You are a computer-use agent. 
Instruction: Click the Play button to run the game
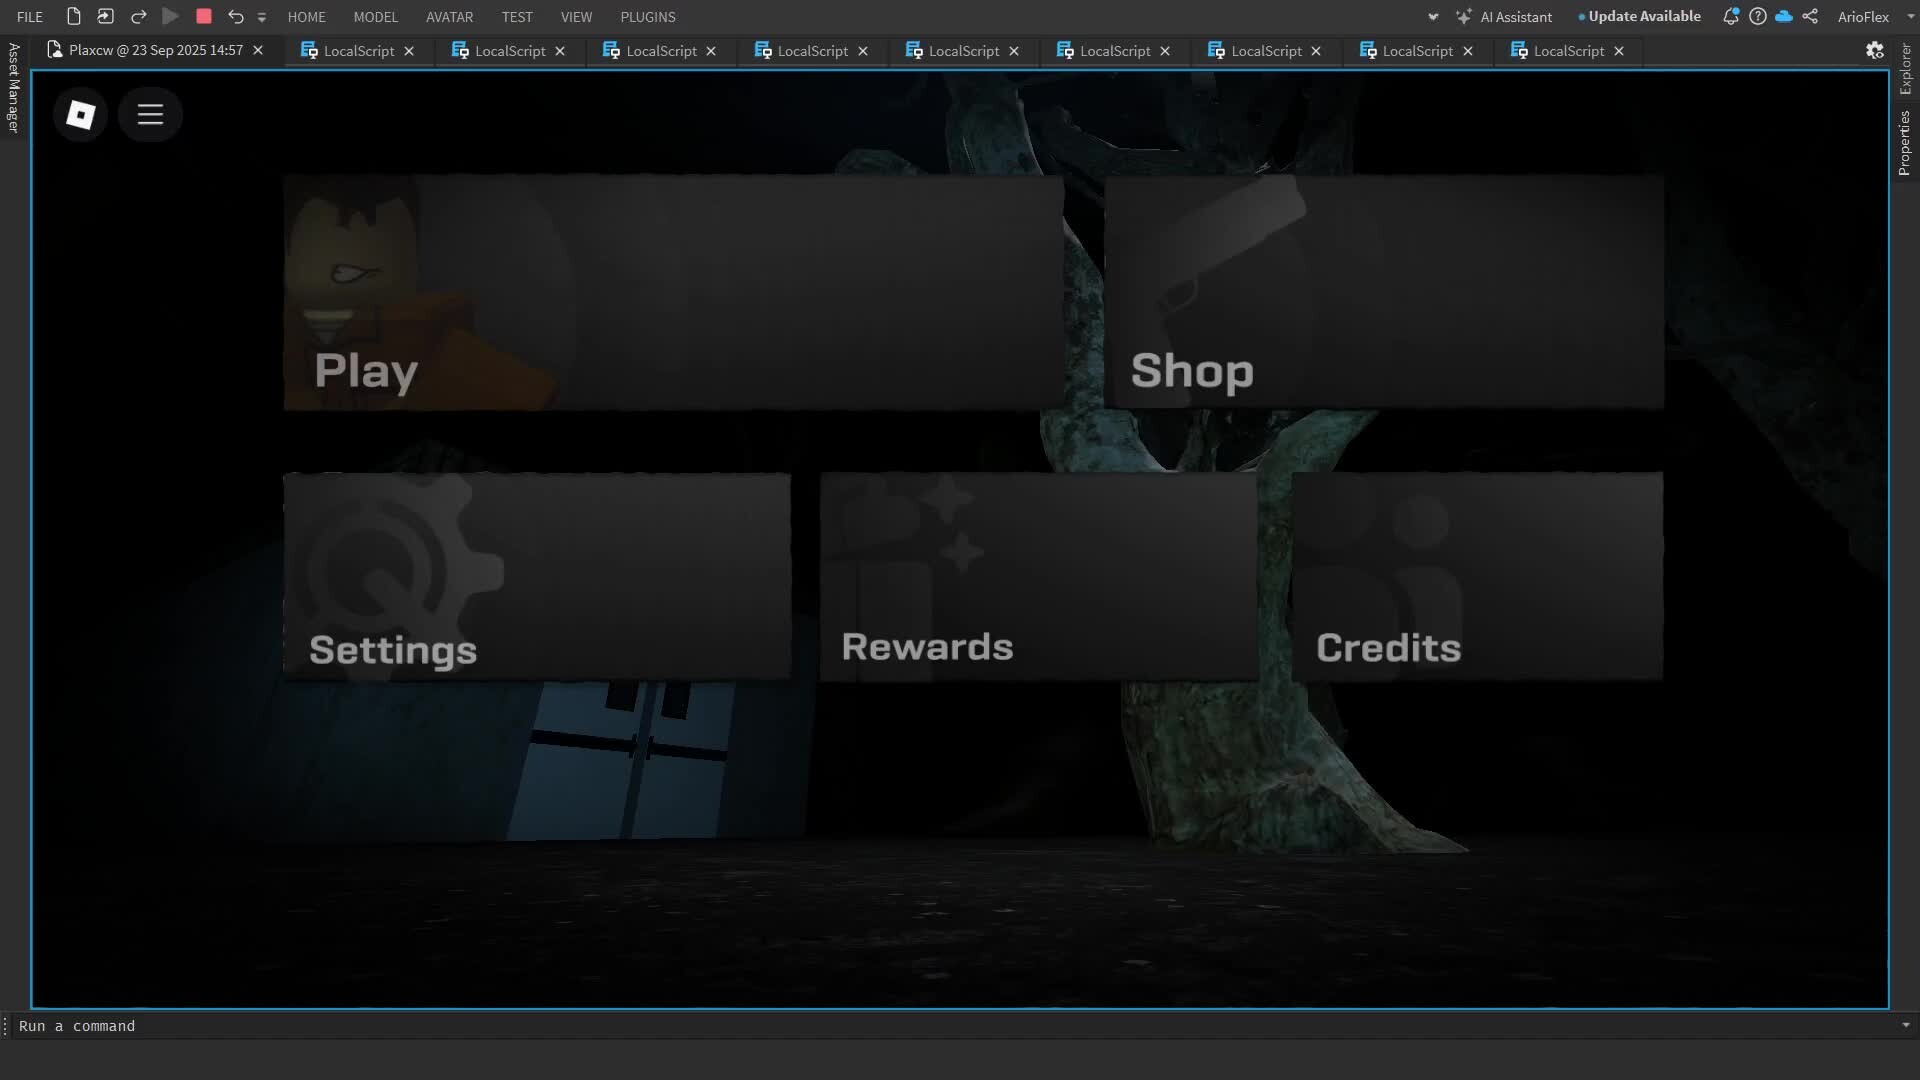tap(170, 16)
